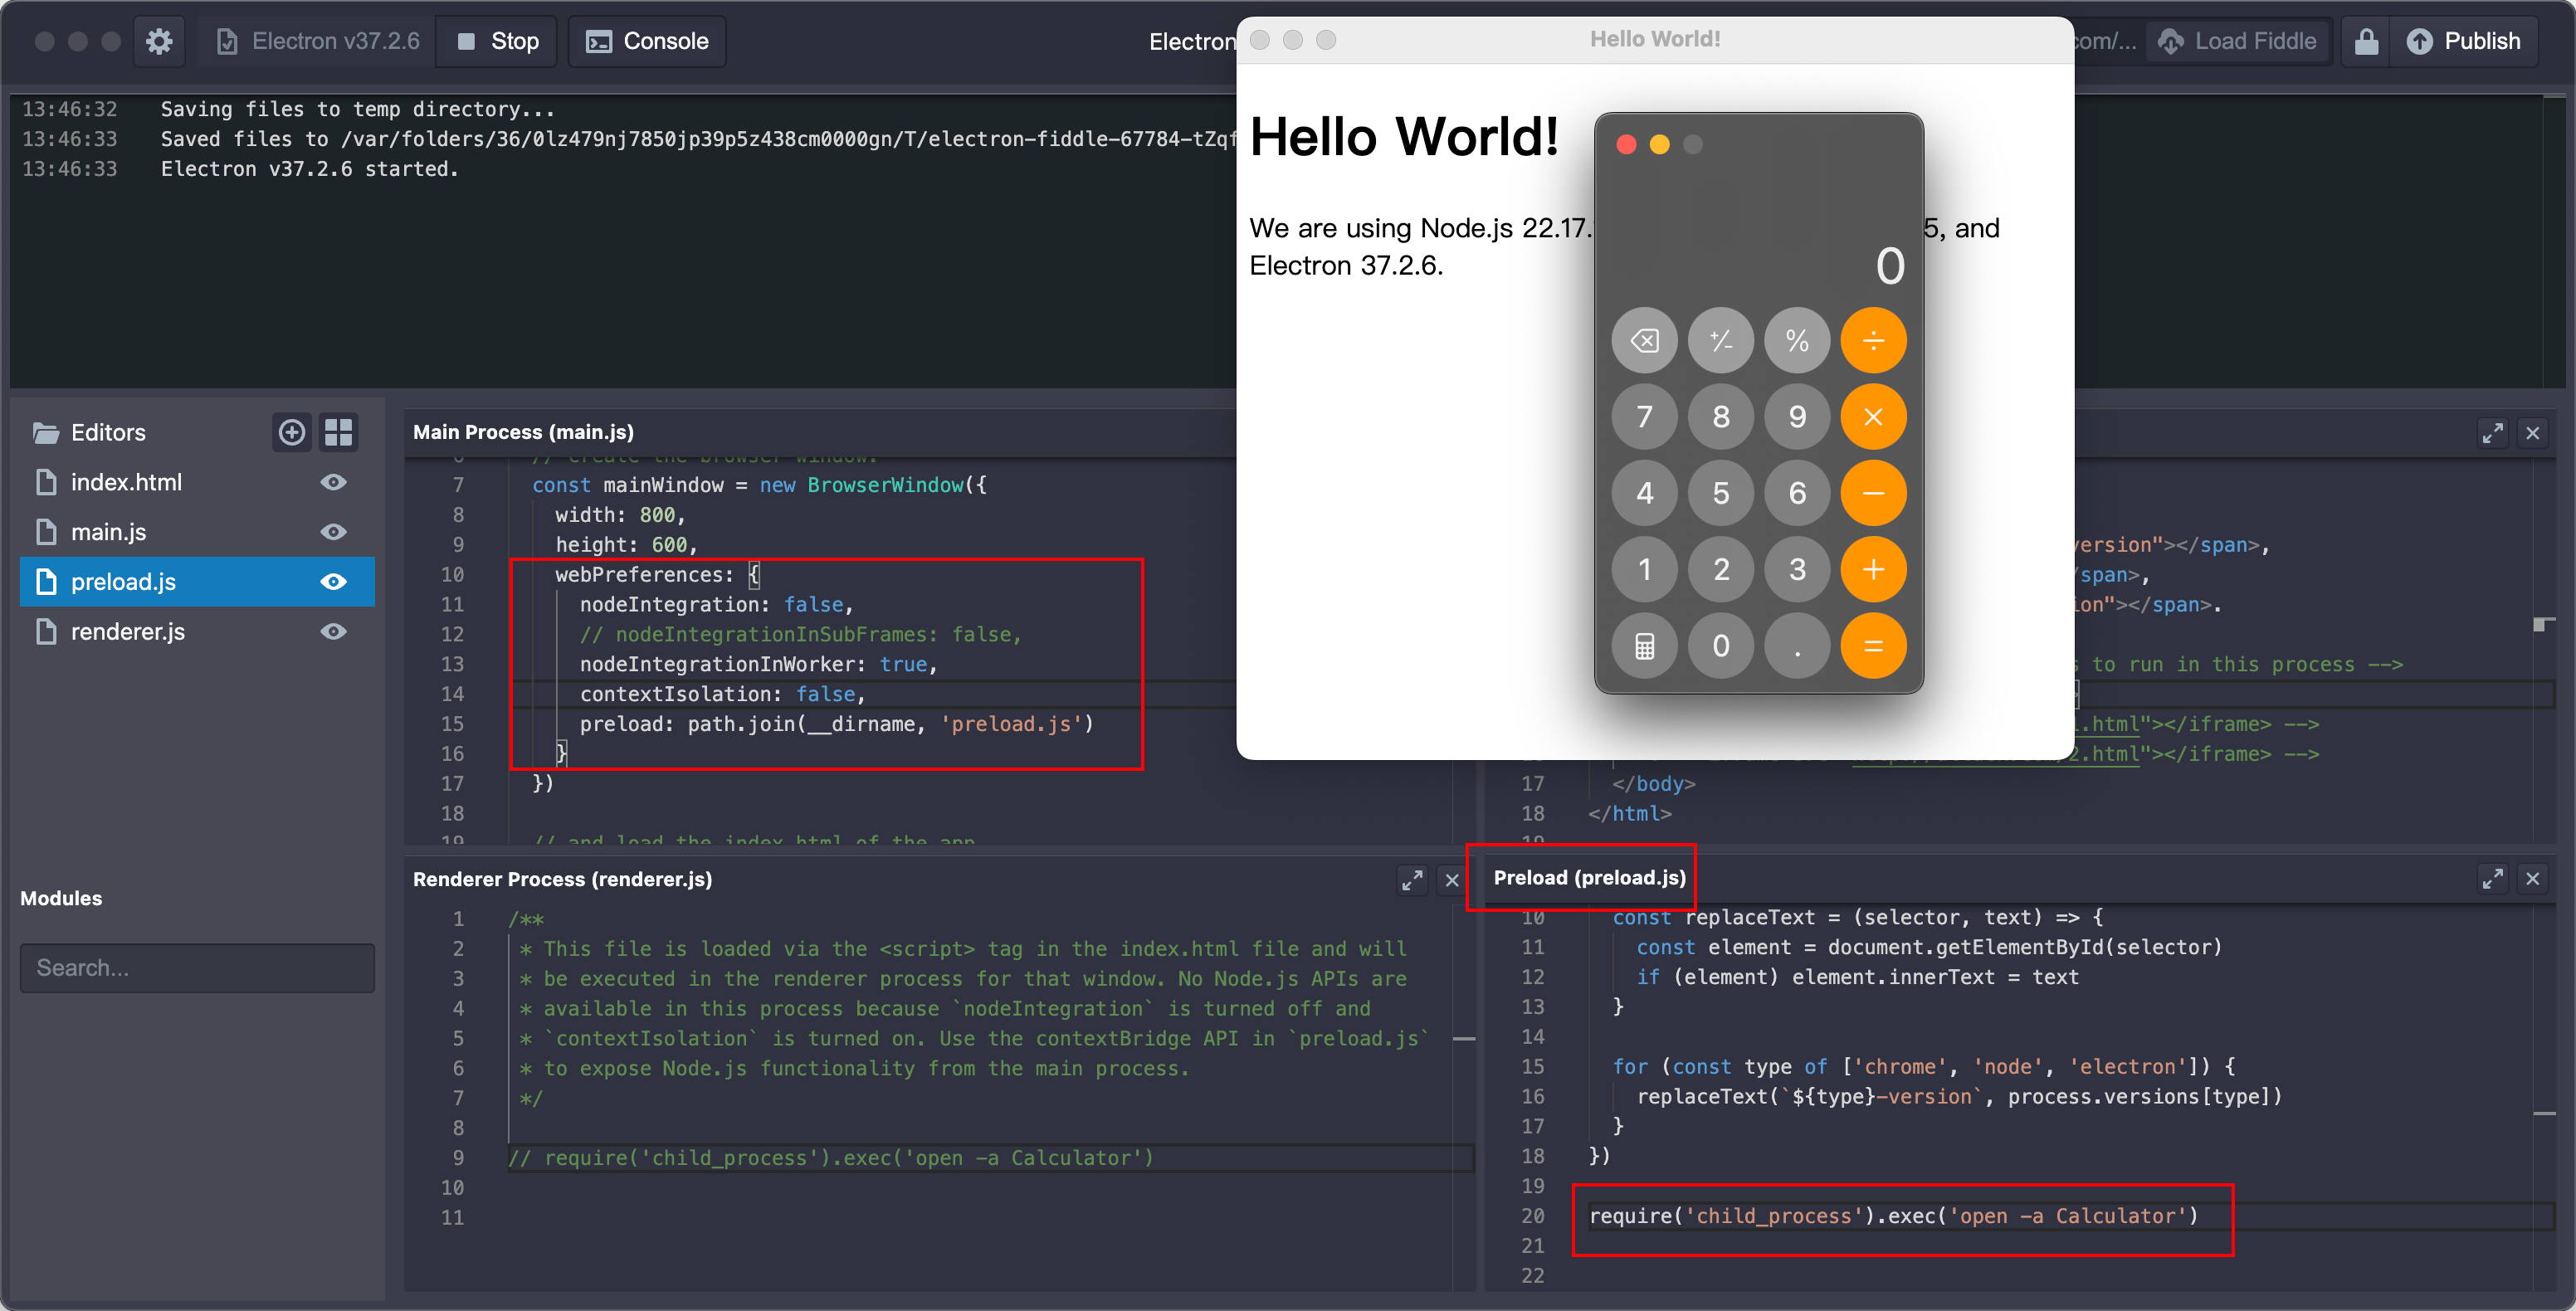The image size is (2576, 1311).
Task: Click nodeIntegrationInWorker: true line in main.js
Action: tap(759, 664)
